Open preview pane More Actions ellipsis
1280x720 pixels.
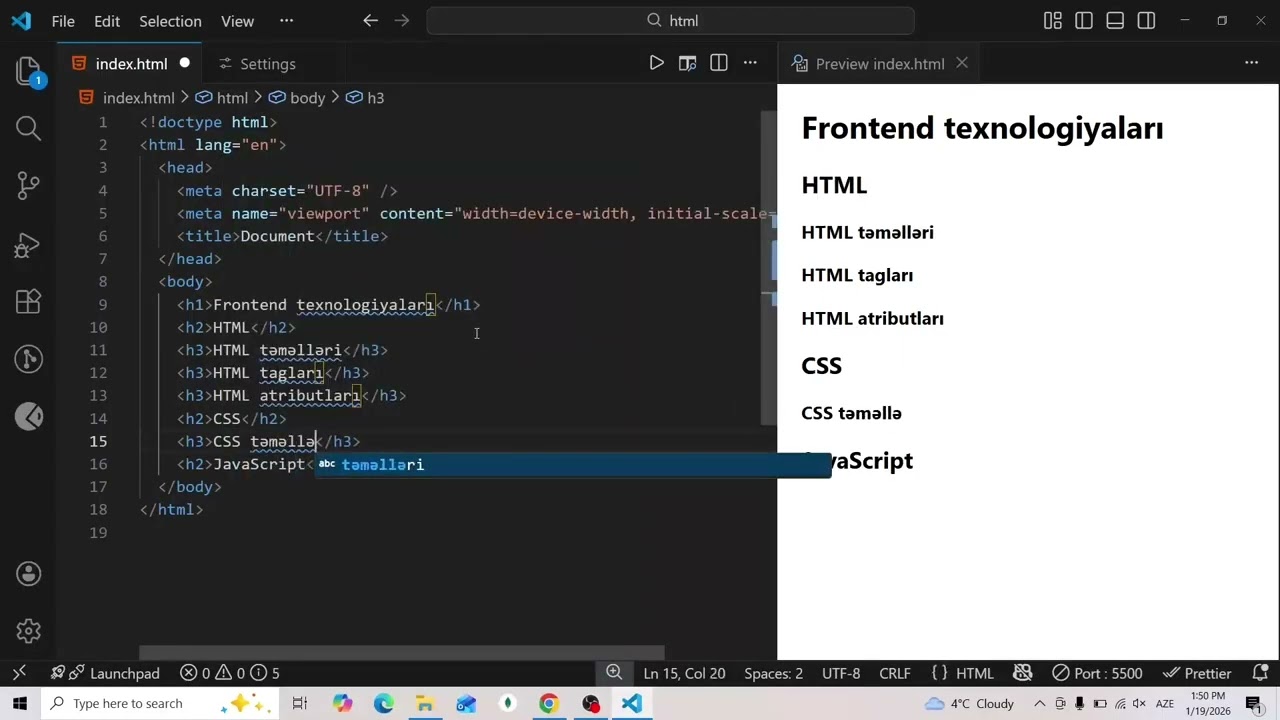[1251, 63]
